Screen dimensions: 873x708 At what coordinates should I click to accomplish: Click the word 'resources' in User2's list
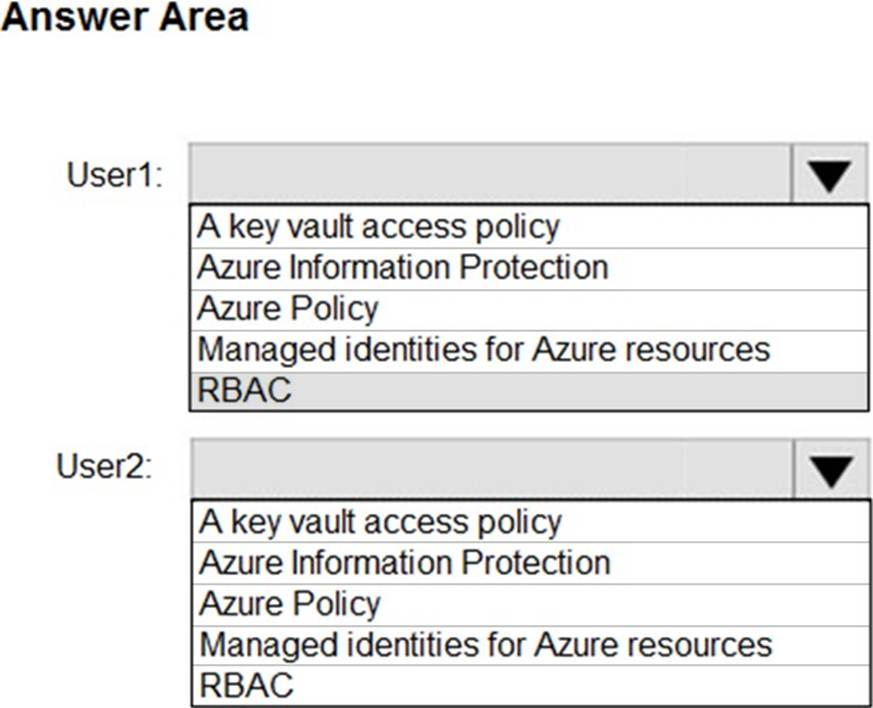pos(709,644)
